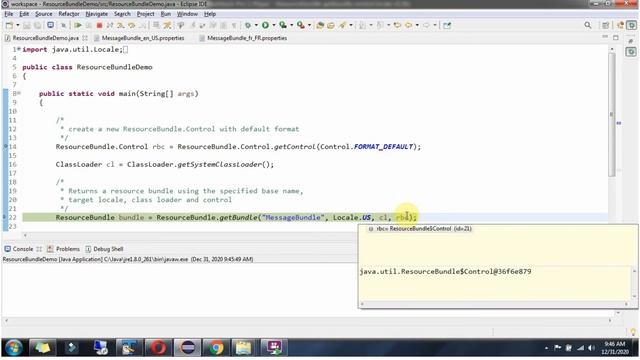Open Google Chrome from the taskbar

(x=216, y=348)
